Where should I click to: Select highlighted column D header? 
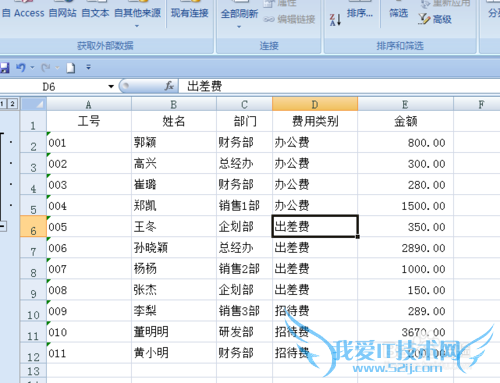click(x=315, y=104)
